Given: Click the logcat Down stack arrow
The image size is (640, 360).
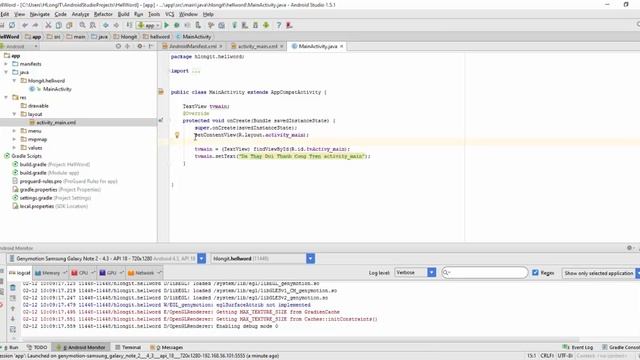Looking at the screenshot, I should (13, 319).
